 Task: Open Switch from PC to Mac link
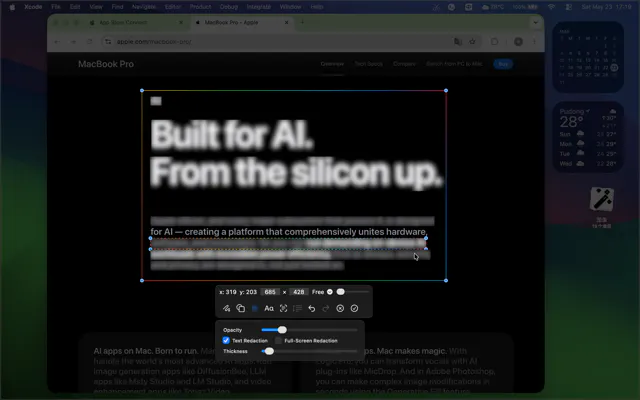(x=454, y=64)
